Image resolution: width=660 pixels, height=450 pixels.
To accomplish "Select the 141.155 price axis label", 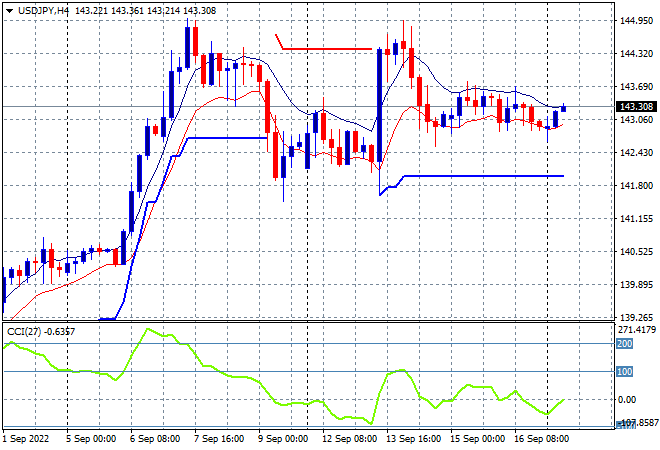I will [x=637, y=218].
